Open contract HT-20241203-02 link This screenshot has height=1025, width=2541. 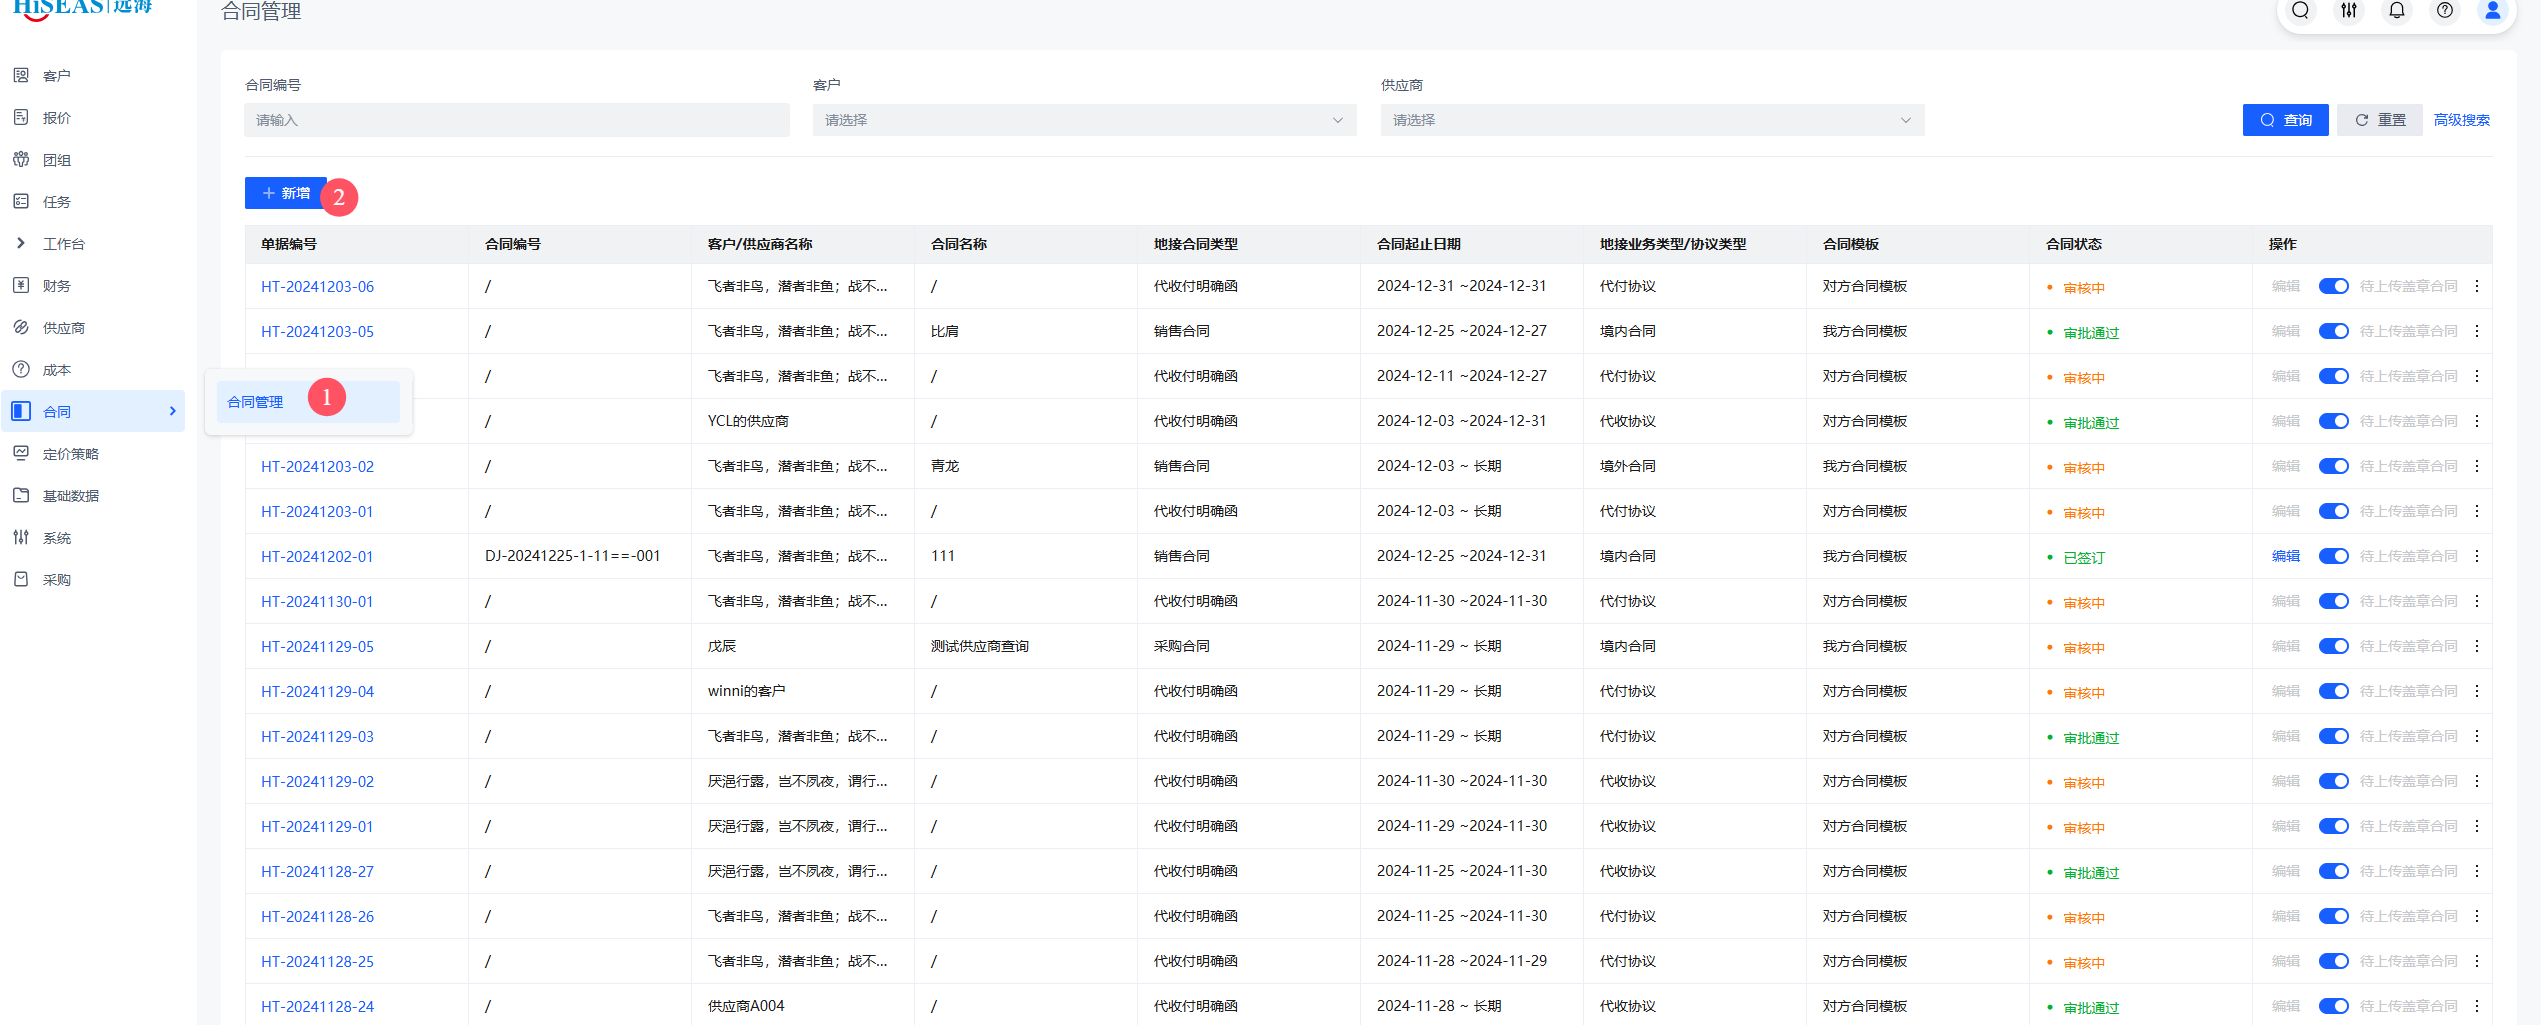pyautogui.click(x=317, y=467)
